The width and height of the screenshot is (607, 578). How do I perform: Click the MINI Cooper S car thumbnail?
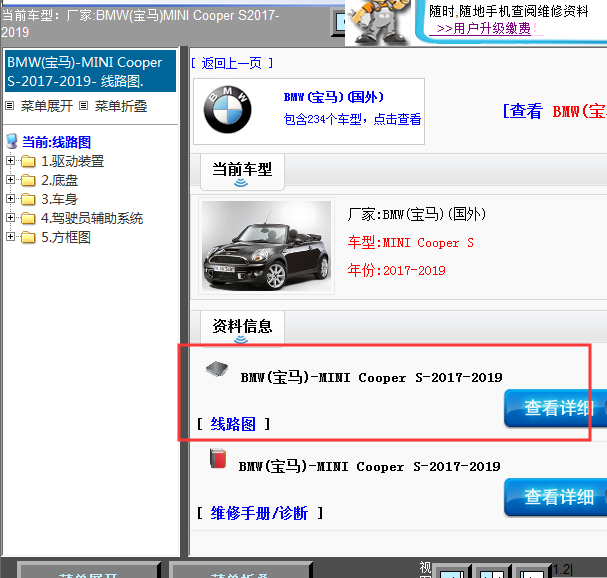point(266,245)
